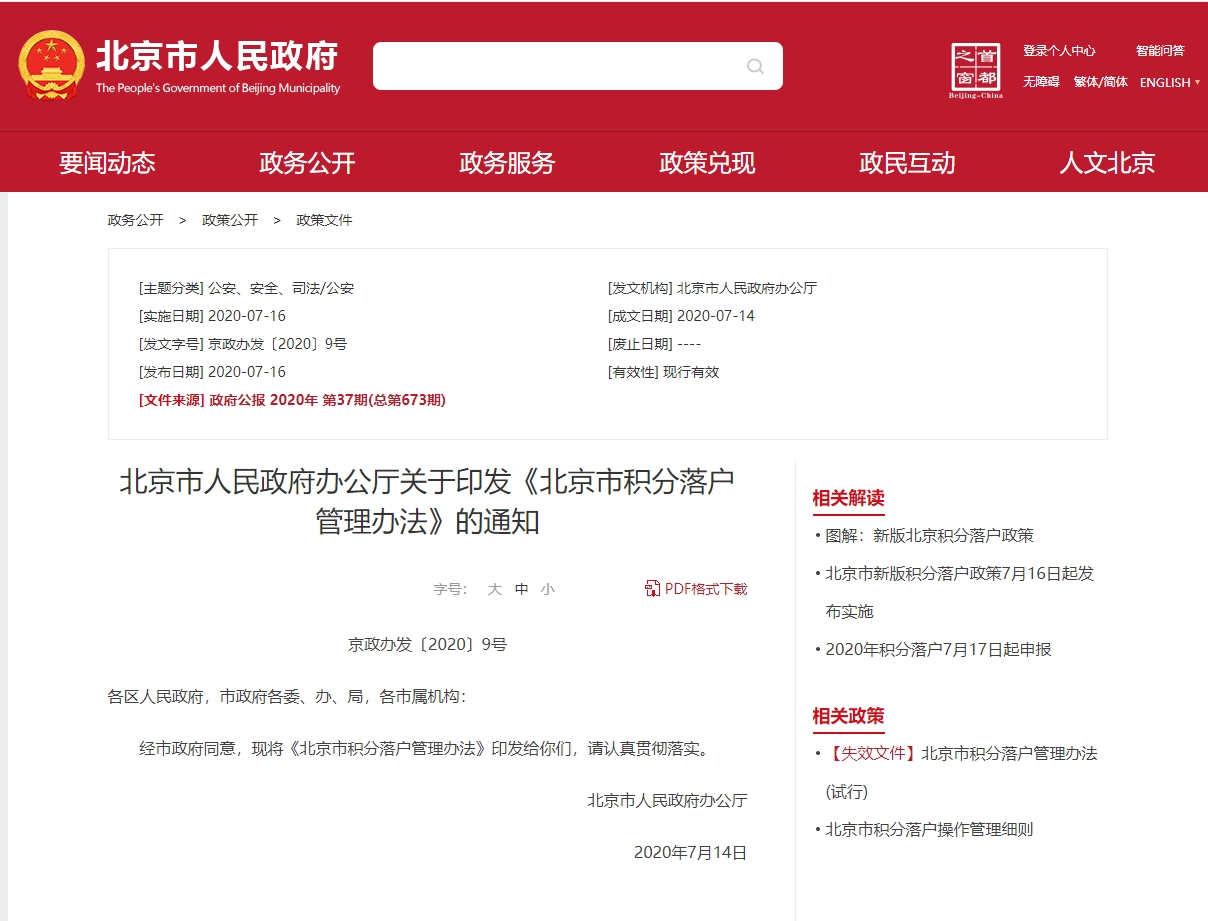Click the Beijing government emblem logo
1208x921 pixels.
(x=52, y=65)
